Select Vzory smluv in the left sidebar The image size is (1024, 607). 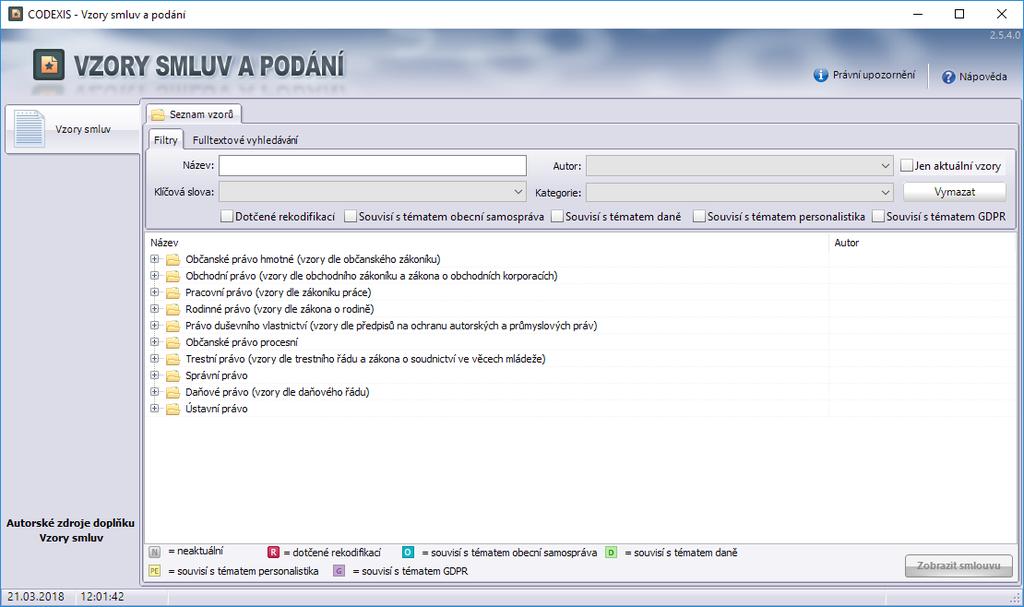tap(72, 129)
